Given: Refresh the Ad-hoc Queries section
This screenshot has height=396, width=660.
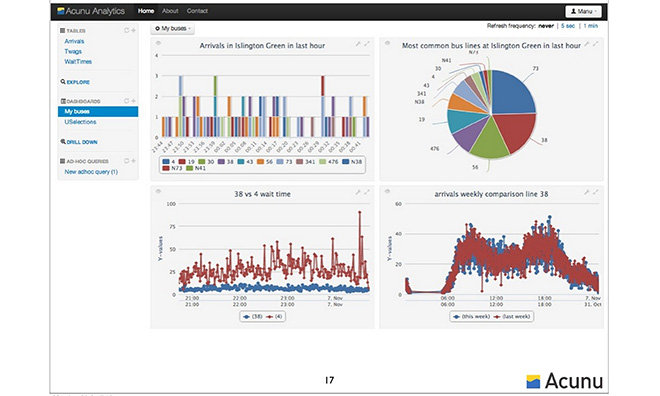Looking at the screenshot, I should [126, 161].
